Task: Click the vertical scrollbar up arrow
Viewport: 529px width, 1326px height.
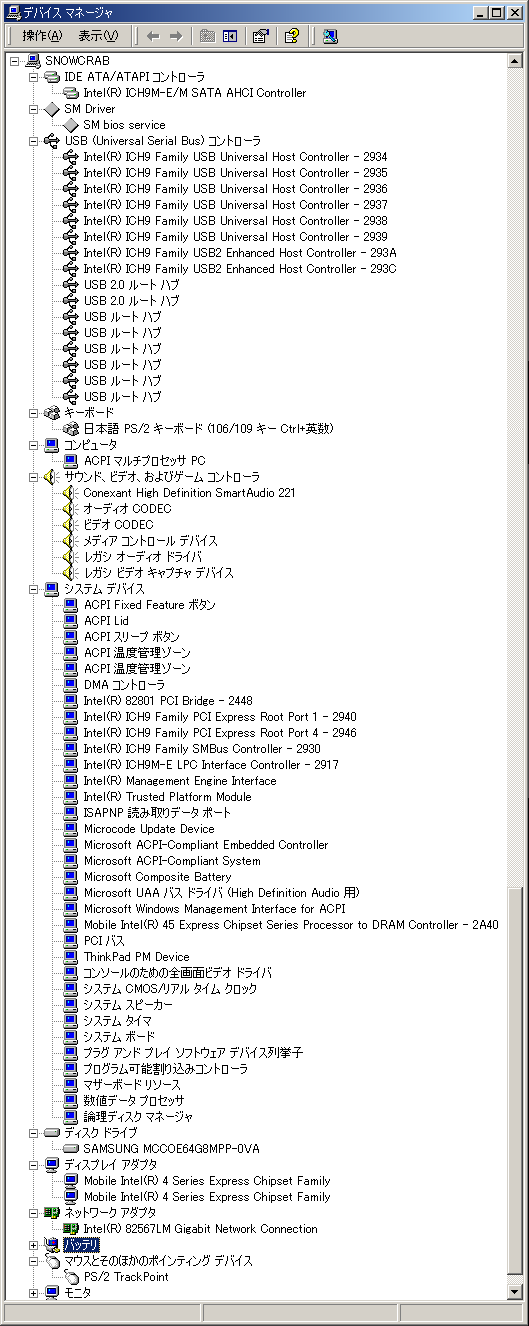Action: [x=516, y=61]
